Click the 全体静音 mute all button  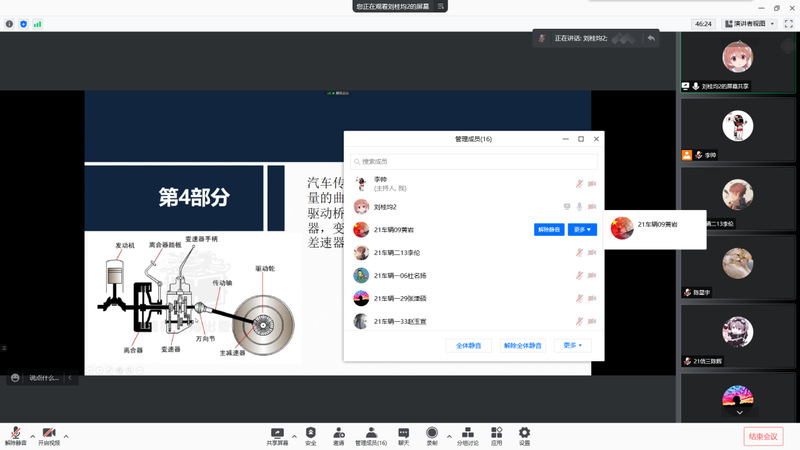(x=469, y=345)
